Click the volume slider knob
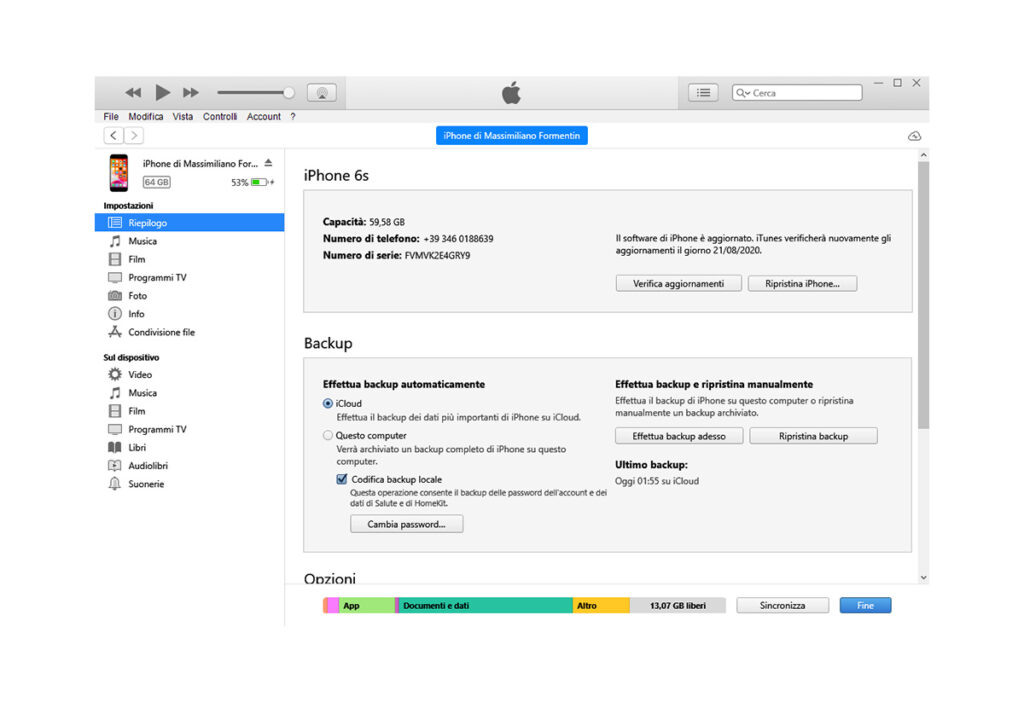Image resolution: width=1024 pixels, height=702 pixels. (289, 93)
